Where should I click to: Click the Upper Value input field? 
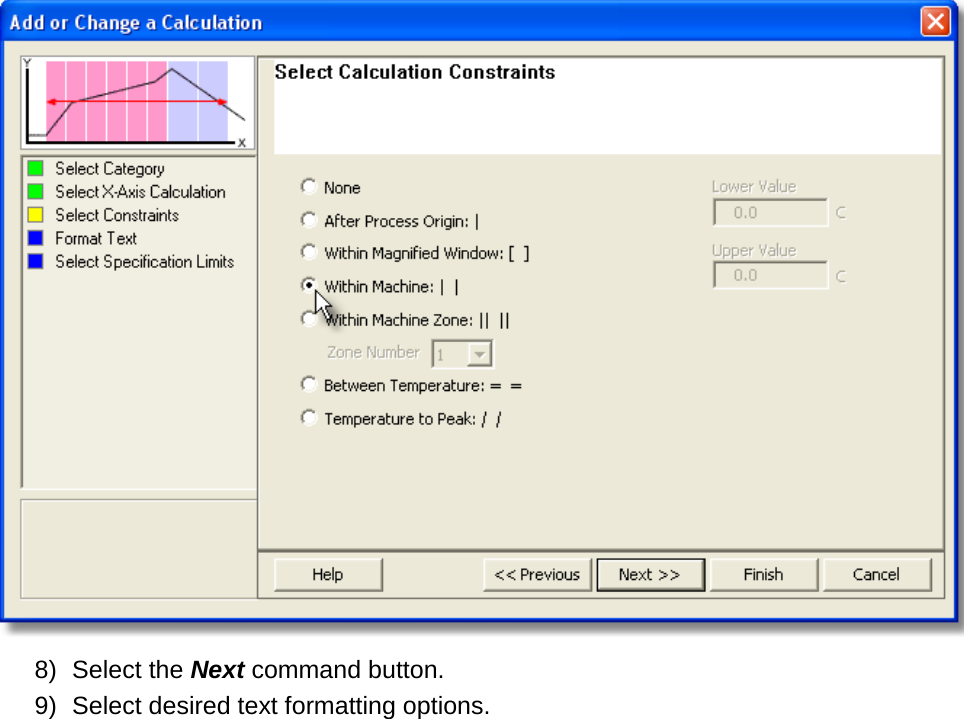770,275
